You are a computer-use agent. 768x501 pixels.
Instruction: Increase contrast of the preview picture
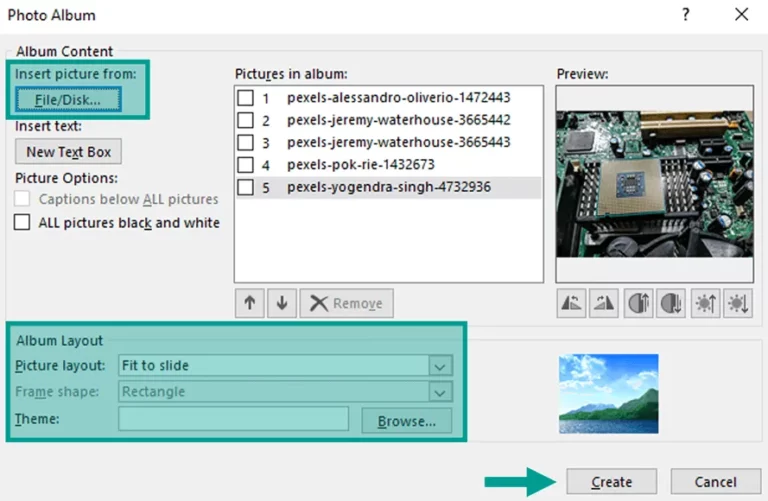pyautogui.click(x=638, y=304)
